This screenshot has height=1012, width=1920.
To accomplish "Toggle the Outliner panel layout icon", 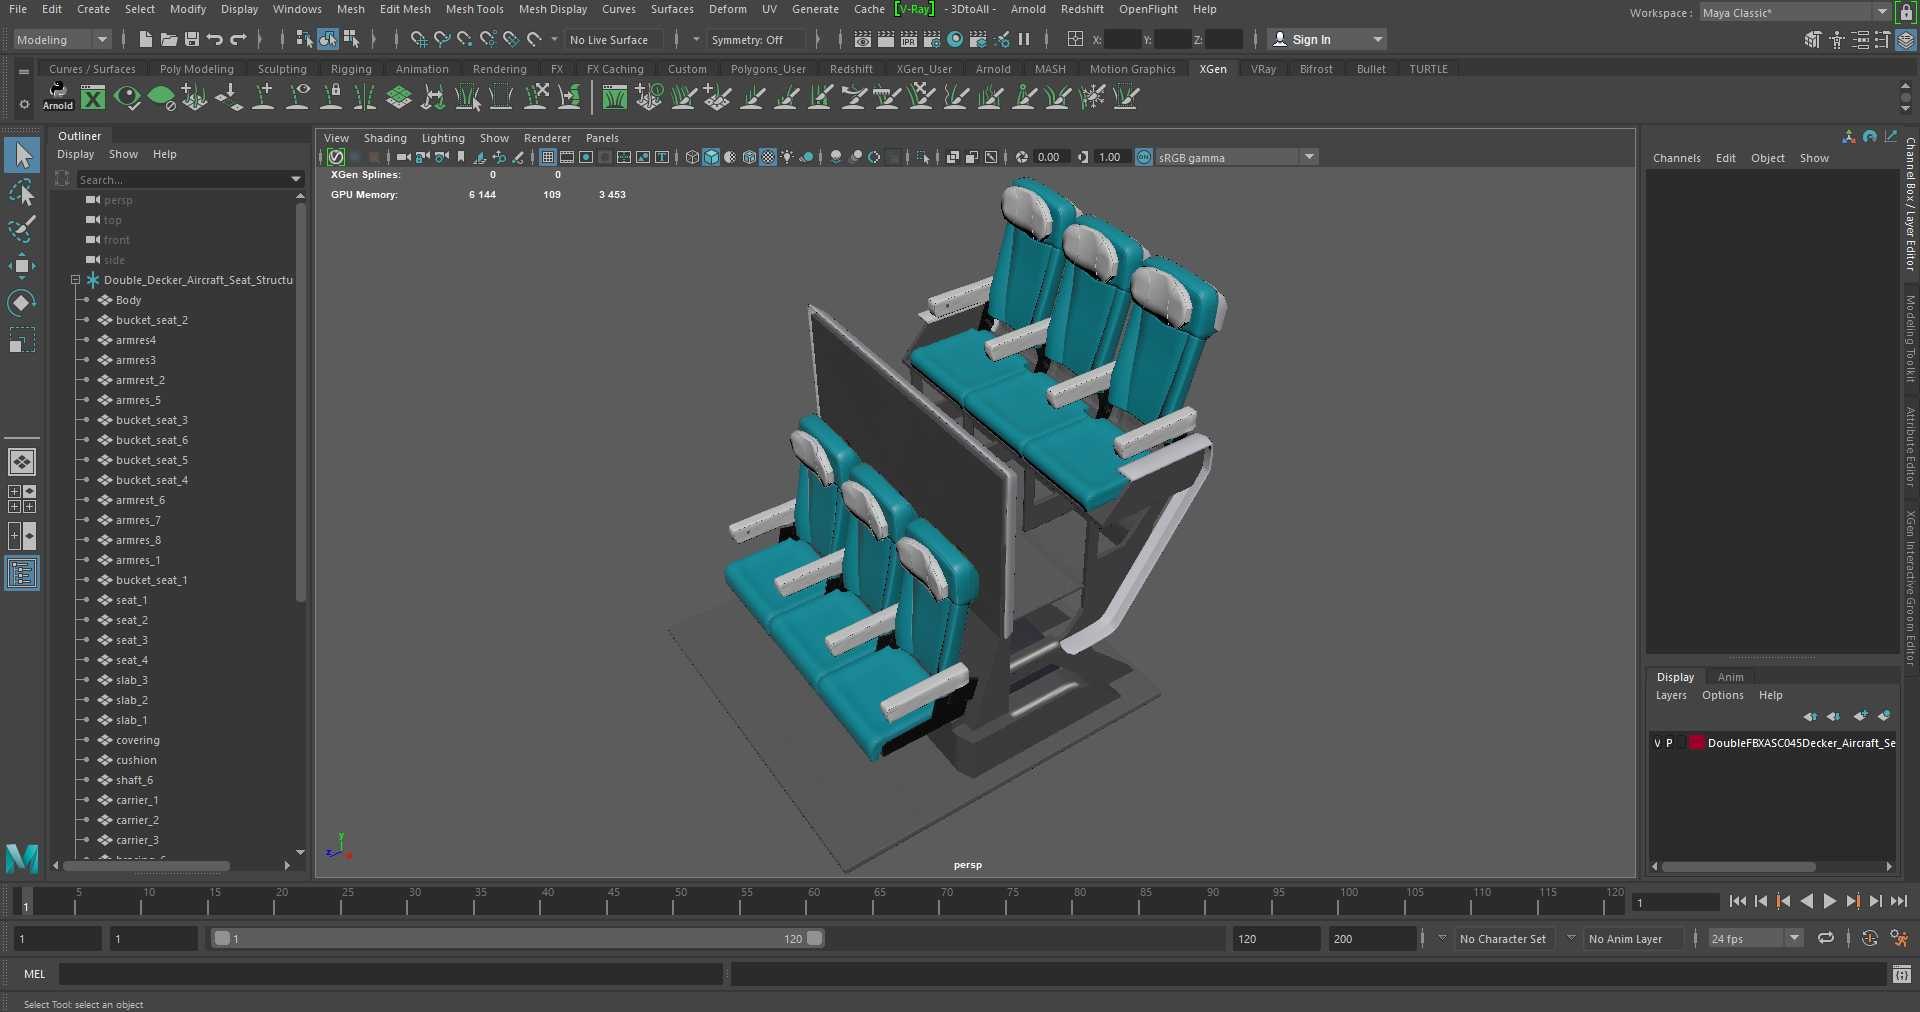I will 22,573.
